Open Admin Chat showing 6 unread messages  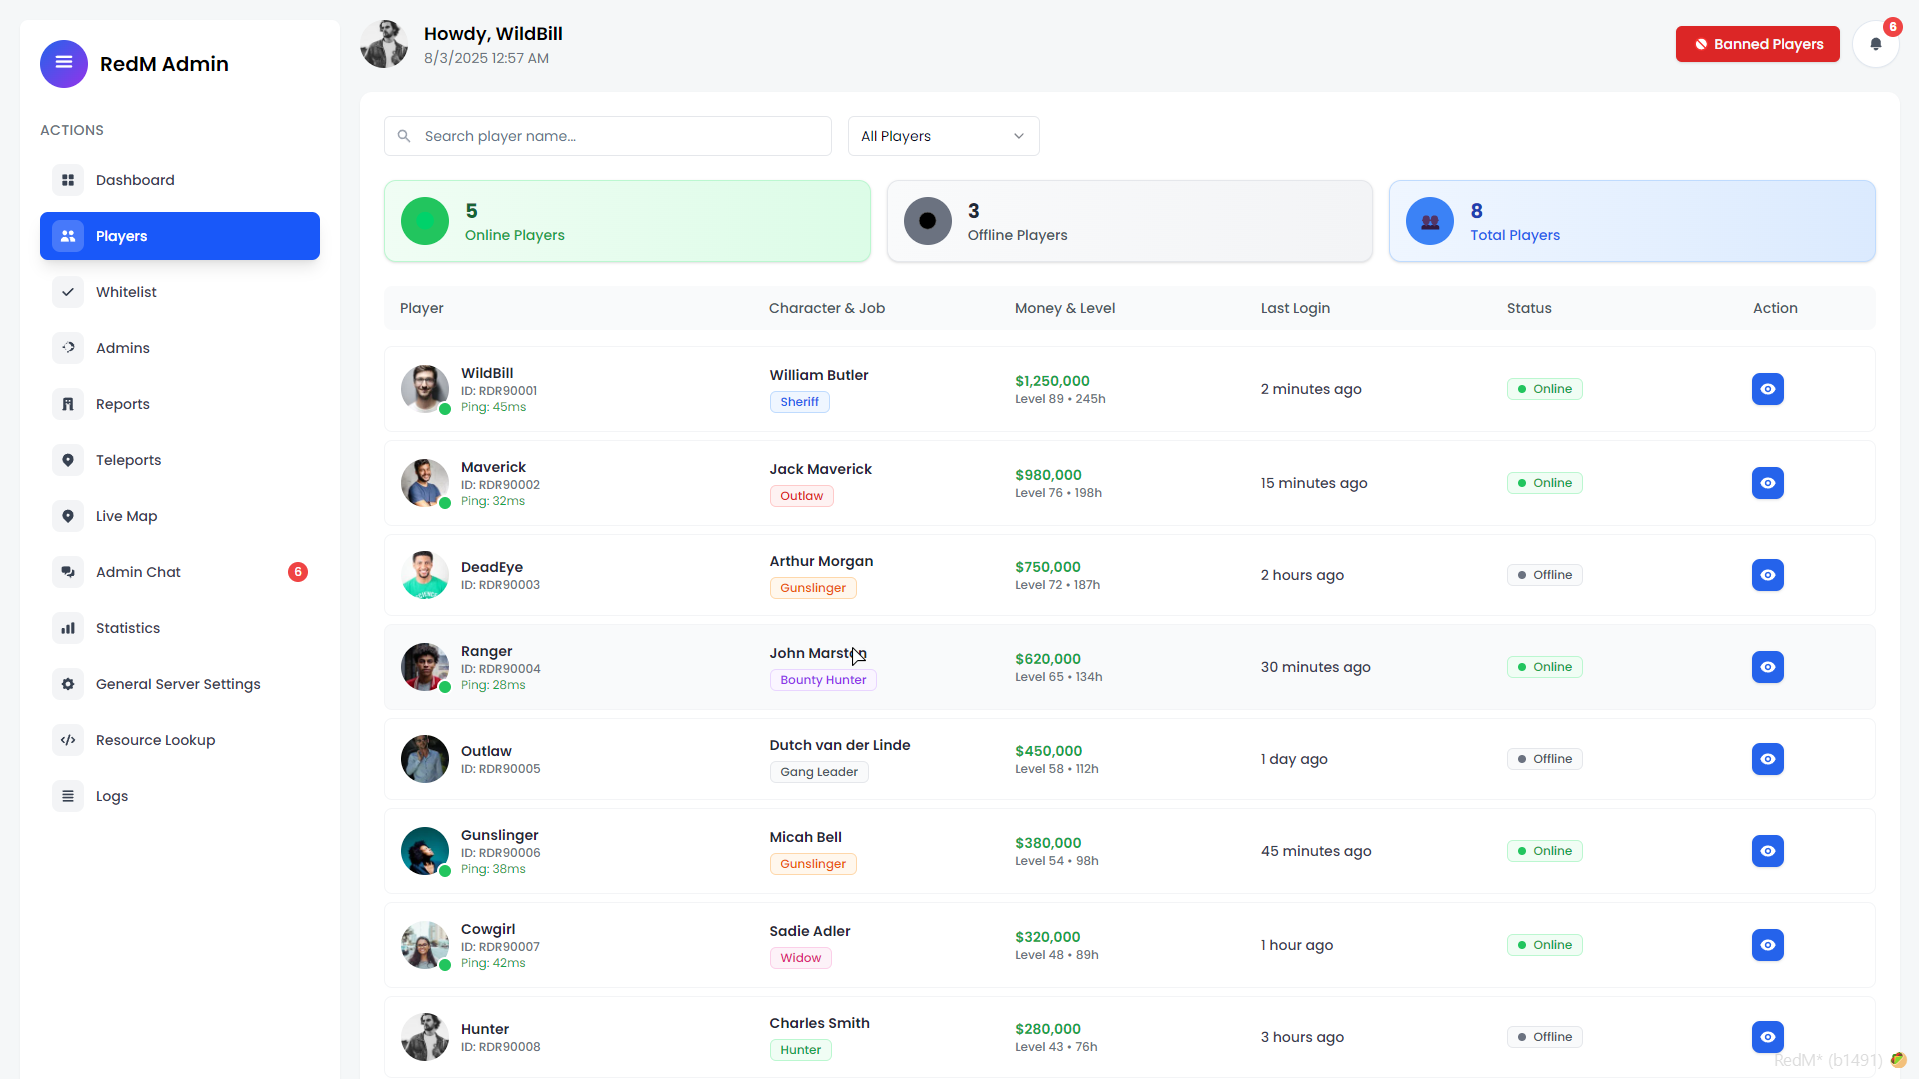pyautogui.click(x=138, y=572)
